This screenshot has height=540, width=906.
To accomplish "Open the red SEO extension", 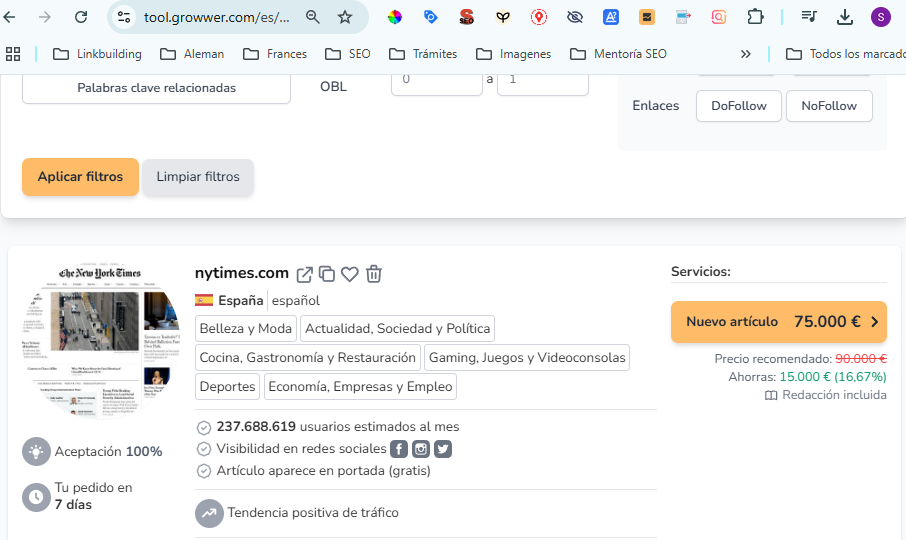I will [466, 17].
